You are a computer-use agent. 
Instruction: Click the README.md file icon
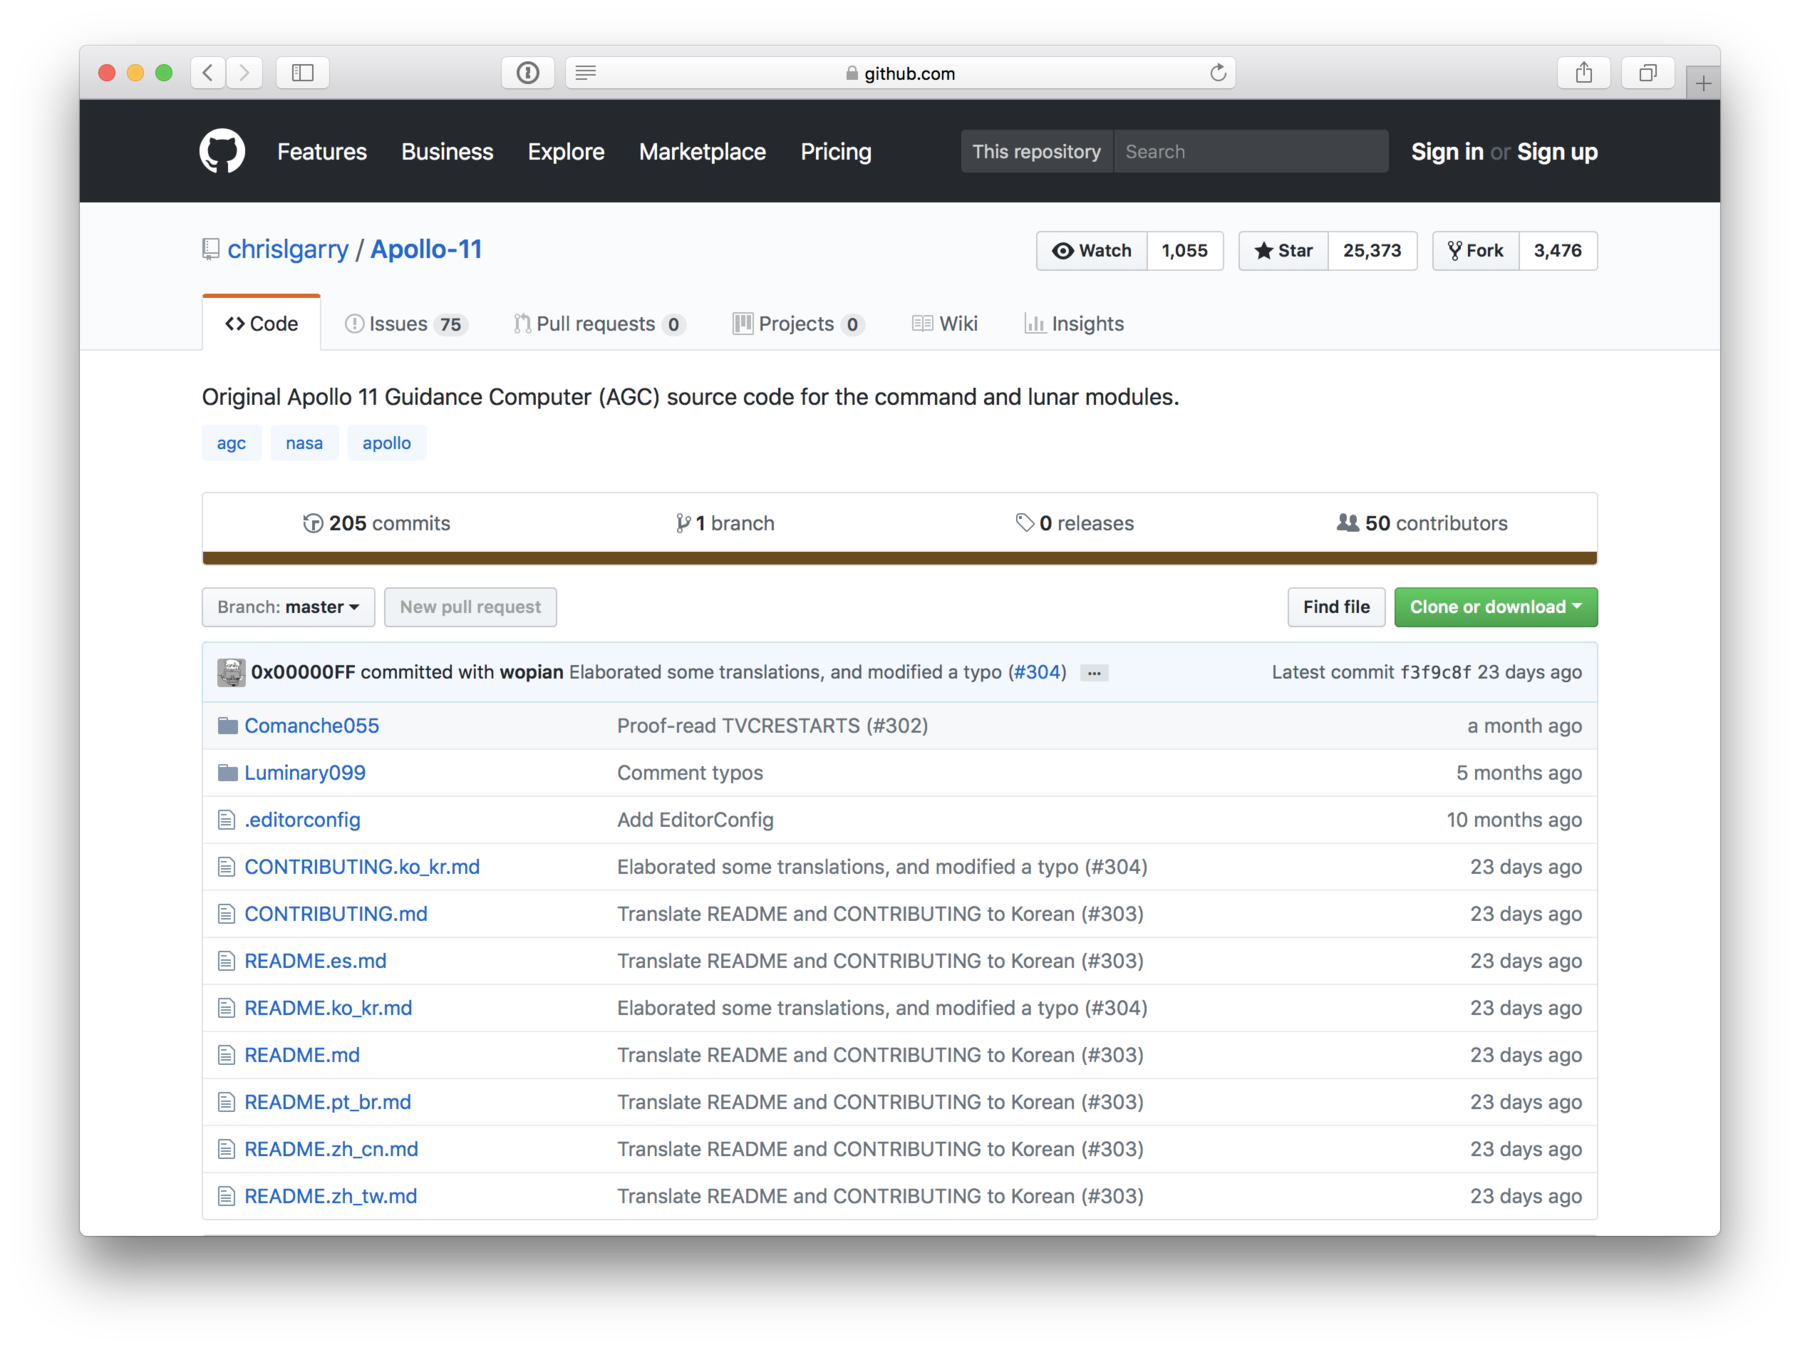pyautogui.click(x=226, y=1055)
